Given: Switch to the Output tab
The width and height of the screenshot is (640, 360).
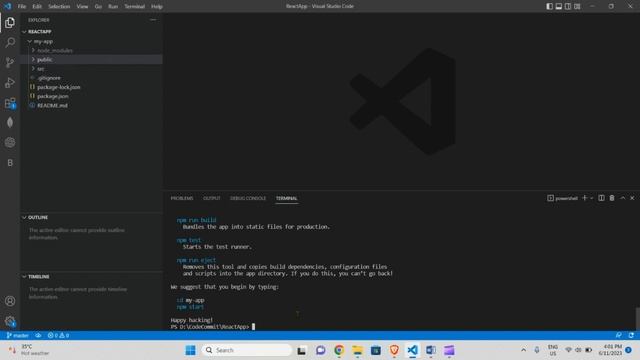Looking at the screenshot, I should click(x=211, y=198).
